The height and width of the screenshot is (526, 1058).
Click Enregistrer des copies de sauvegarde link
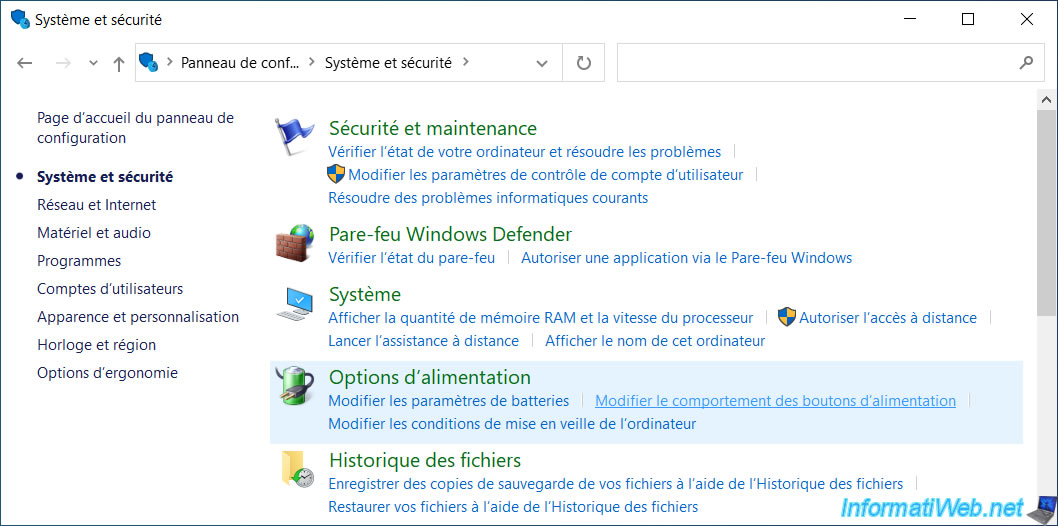coord(615,484)
